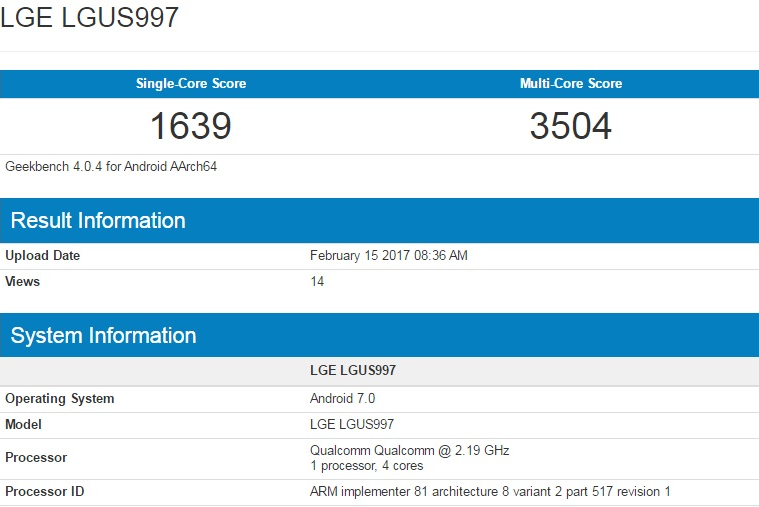Viewport: 759px width, 507px height.
Task: Click the February 15 2017 upload timestamp
Action: [x=388, y=256]
